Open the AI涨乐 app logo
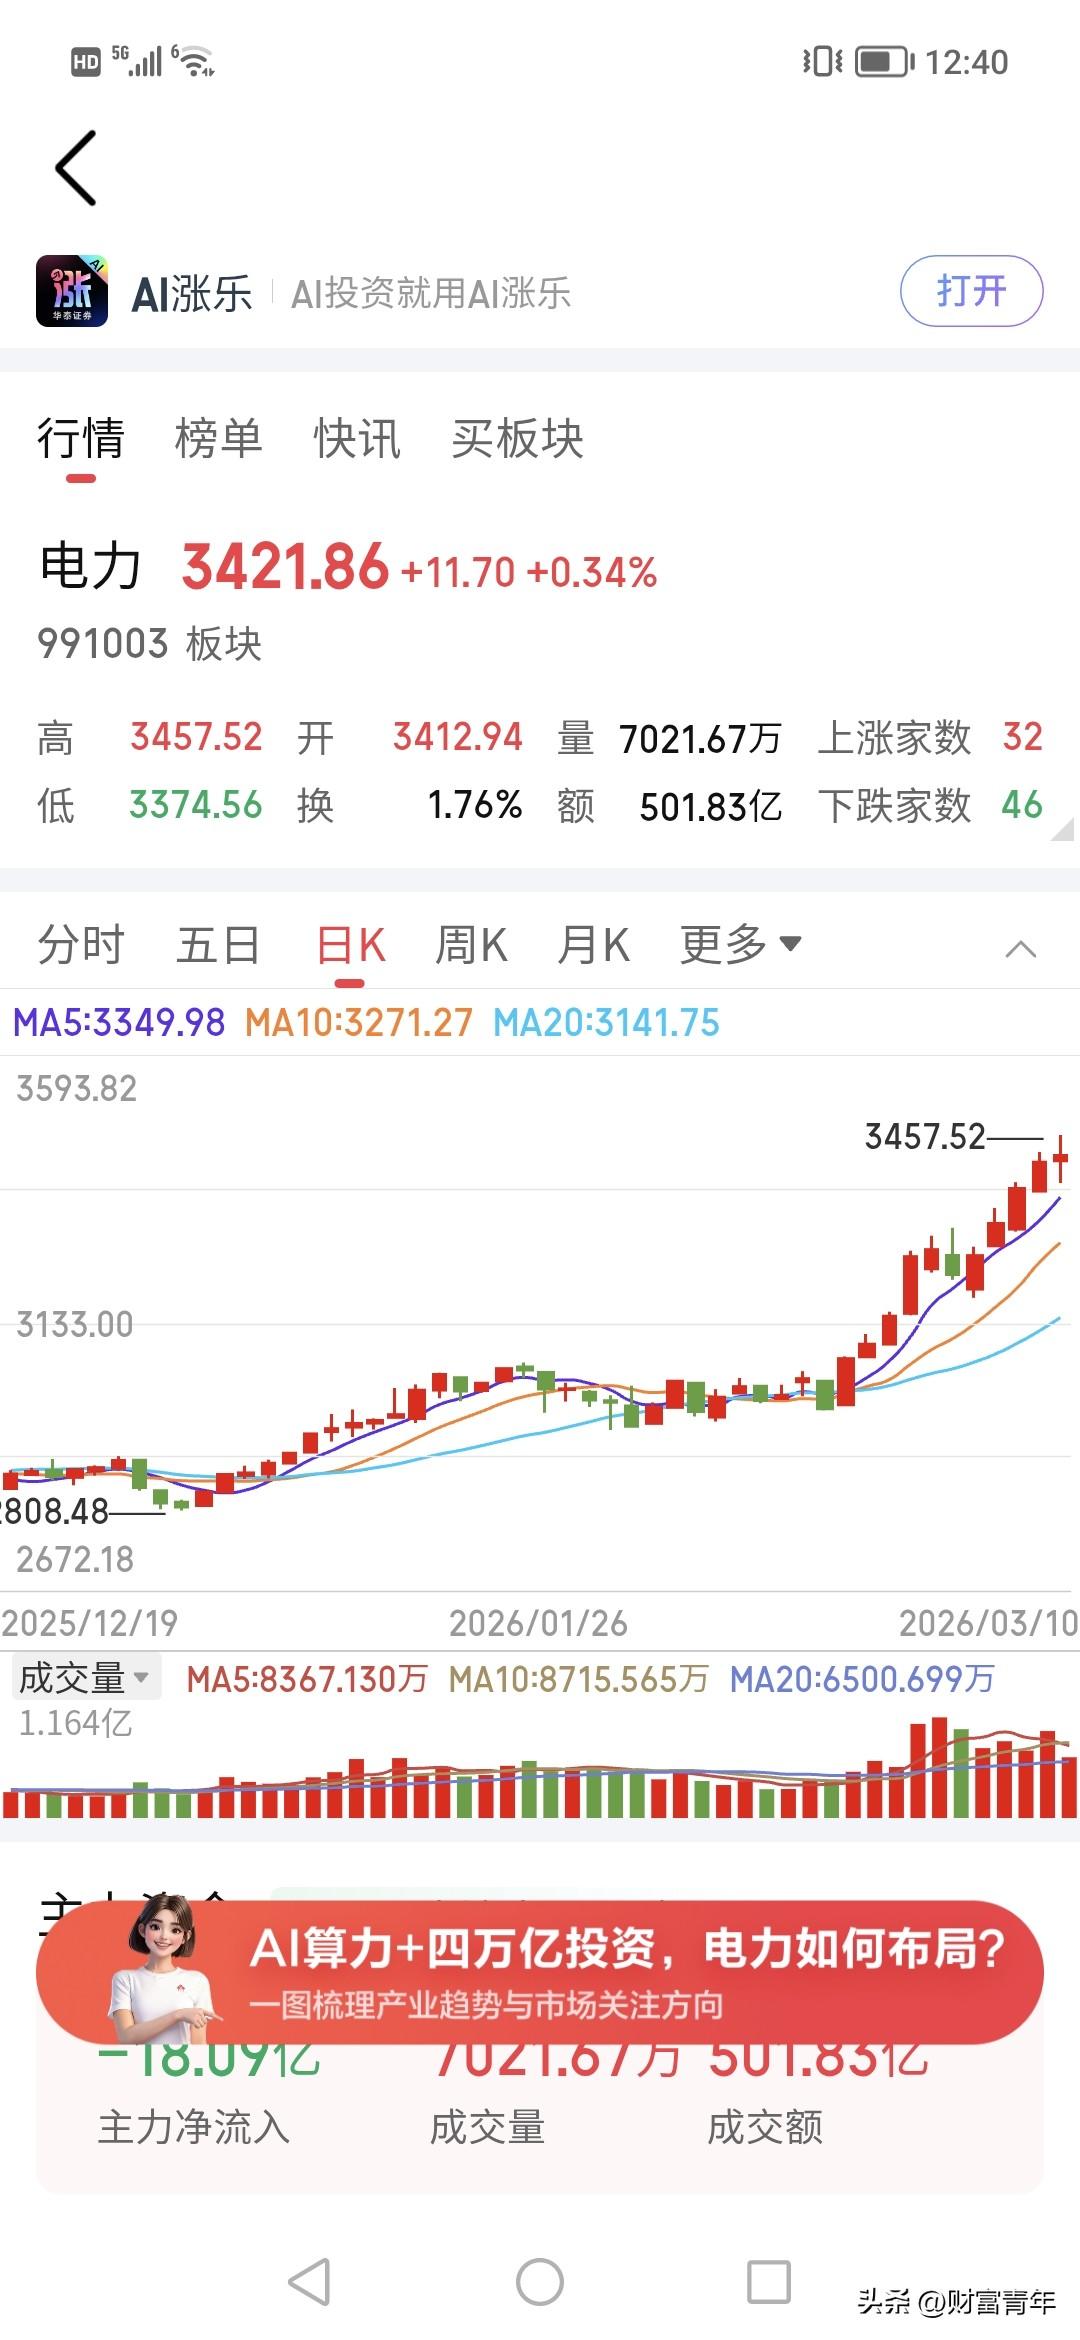This screenshot has width=1080, height=2340. [72, 291]
